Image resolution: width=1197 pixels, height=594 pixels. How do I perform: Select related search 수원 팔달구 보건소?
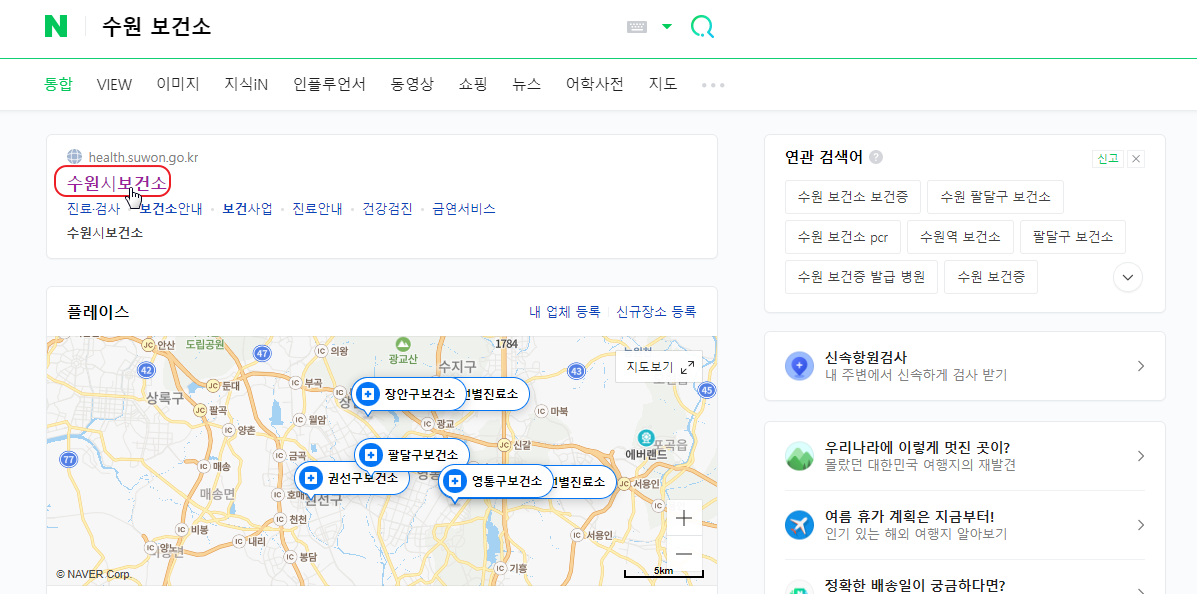click(995, 197)
